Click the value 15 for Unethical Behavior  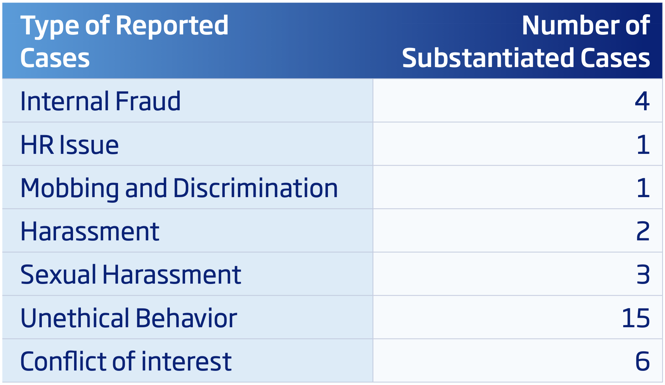click(636, 318)
